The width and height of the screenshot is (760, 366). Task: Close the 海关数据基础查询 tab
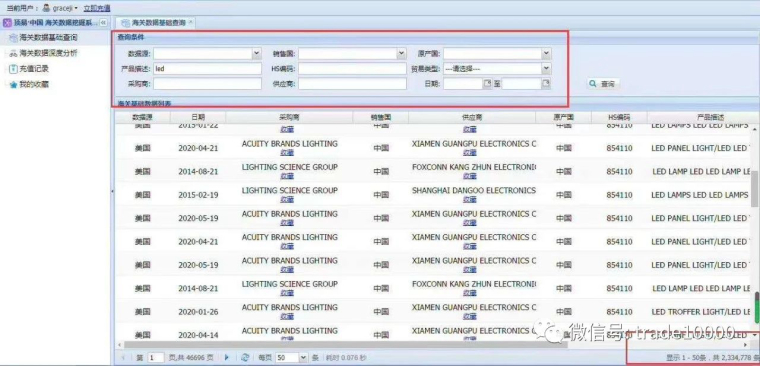[x=190, y=22]
